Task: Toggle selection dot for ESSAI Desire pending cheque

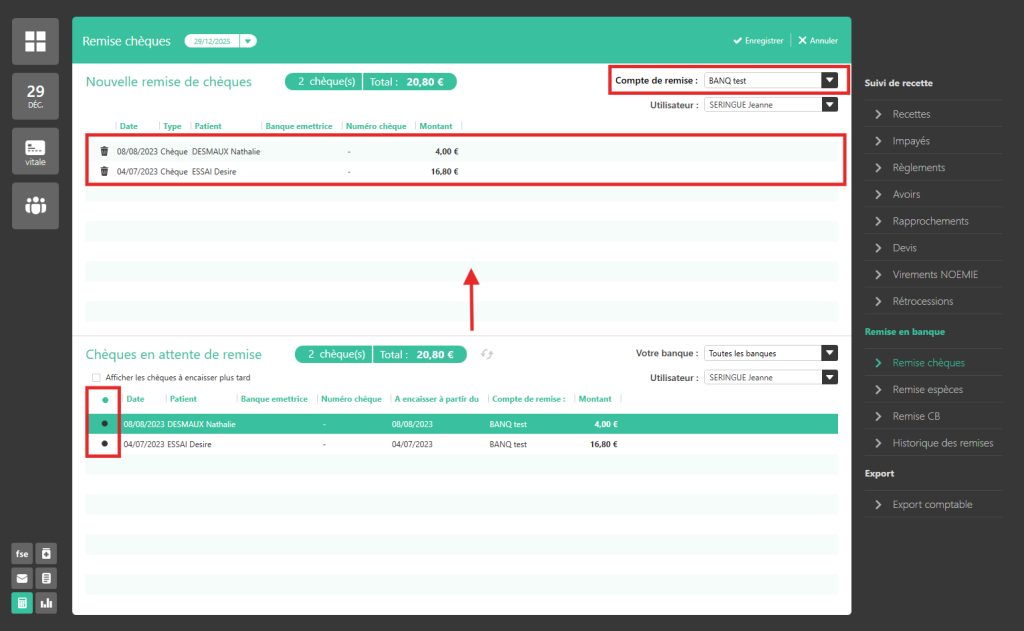Action: coord(105,443)
